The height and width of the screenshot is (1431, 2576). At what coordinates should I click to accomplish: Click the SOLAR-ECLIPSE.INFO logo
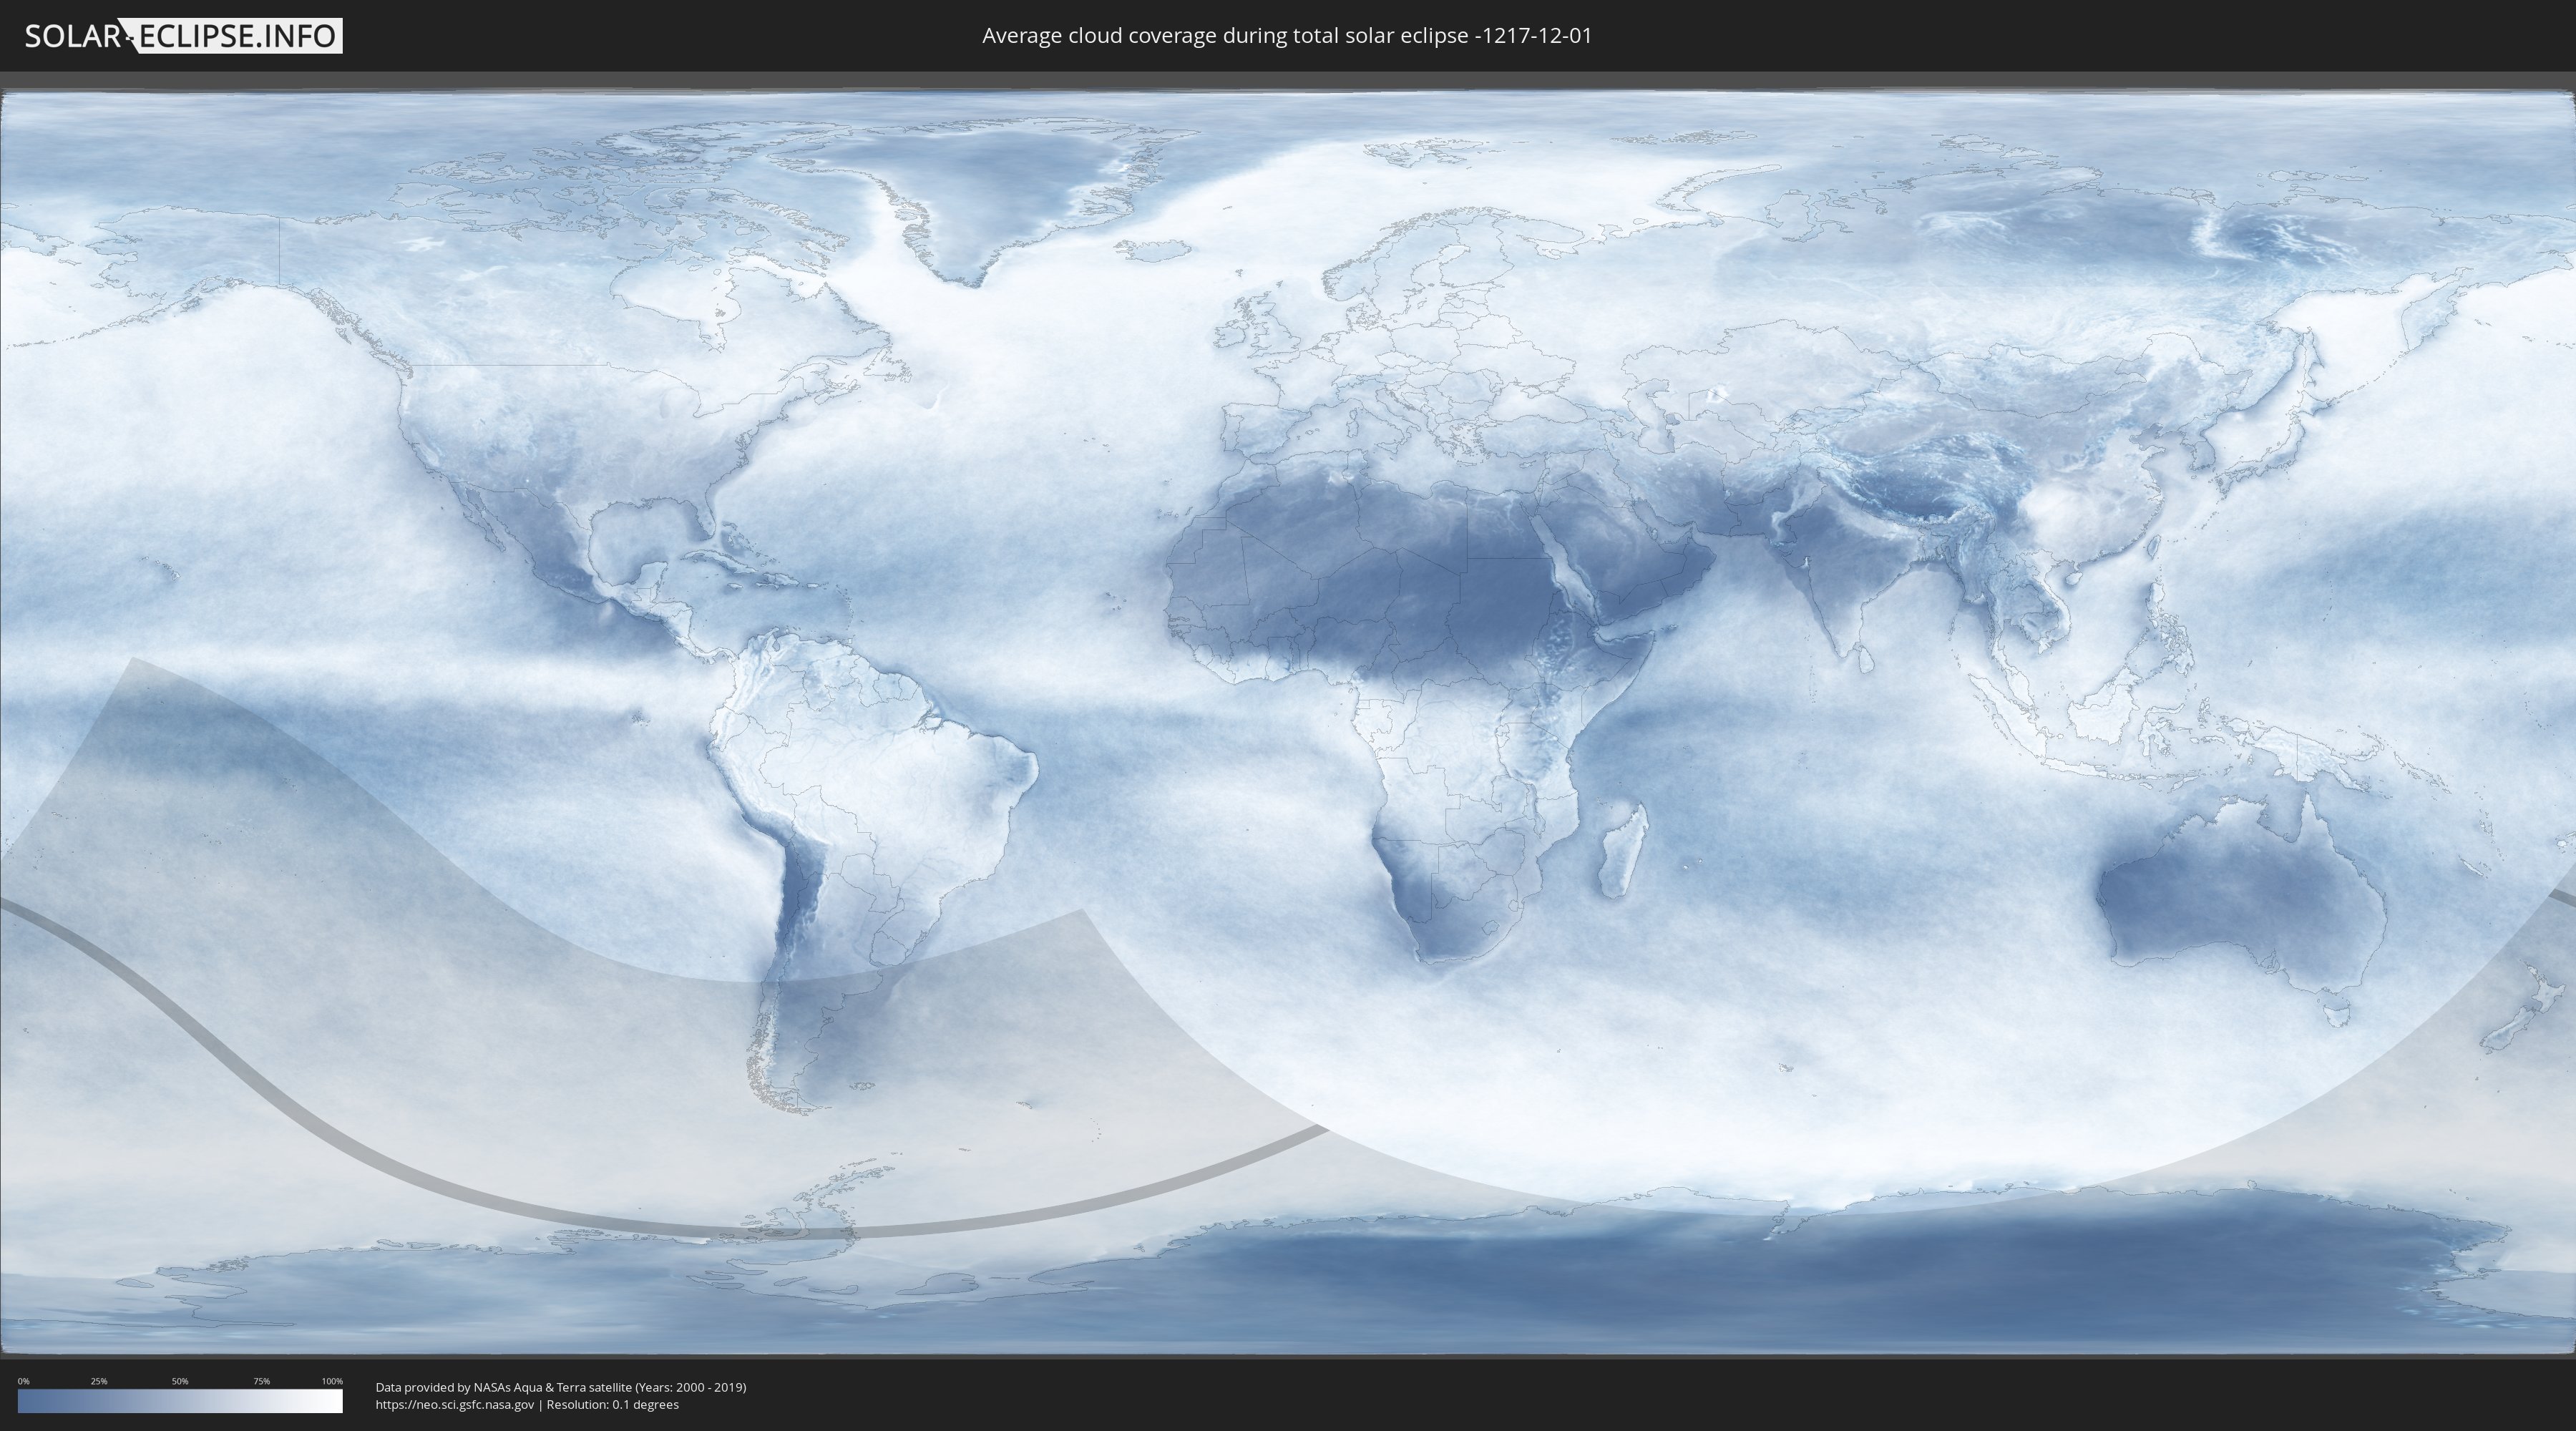pyautogui.click(x=183, y=36)
